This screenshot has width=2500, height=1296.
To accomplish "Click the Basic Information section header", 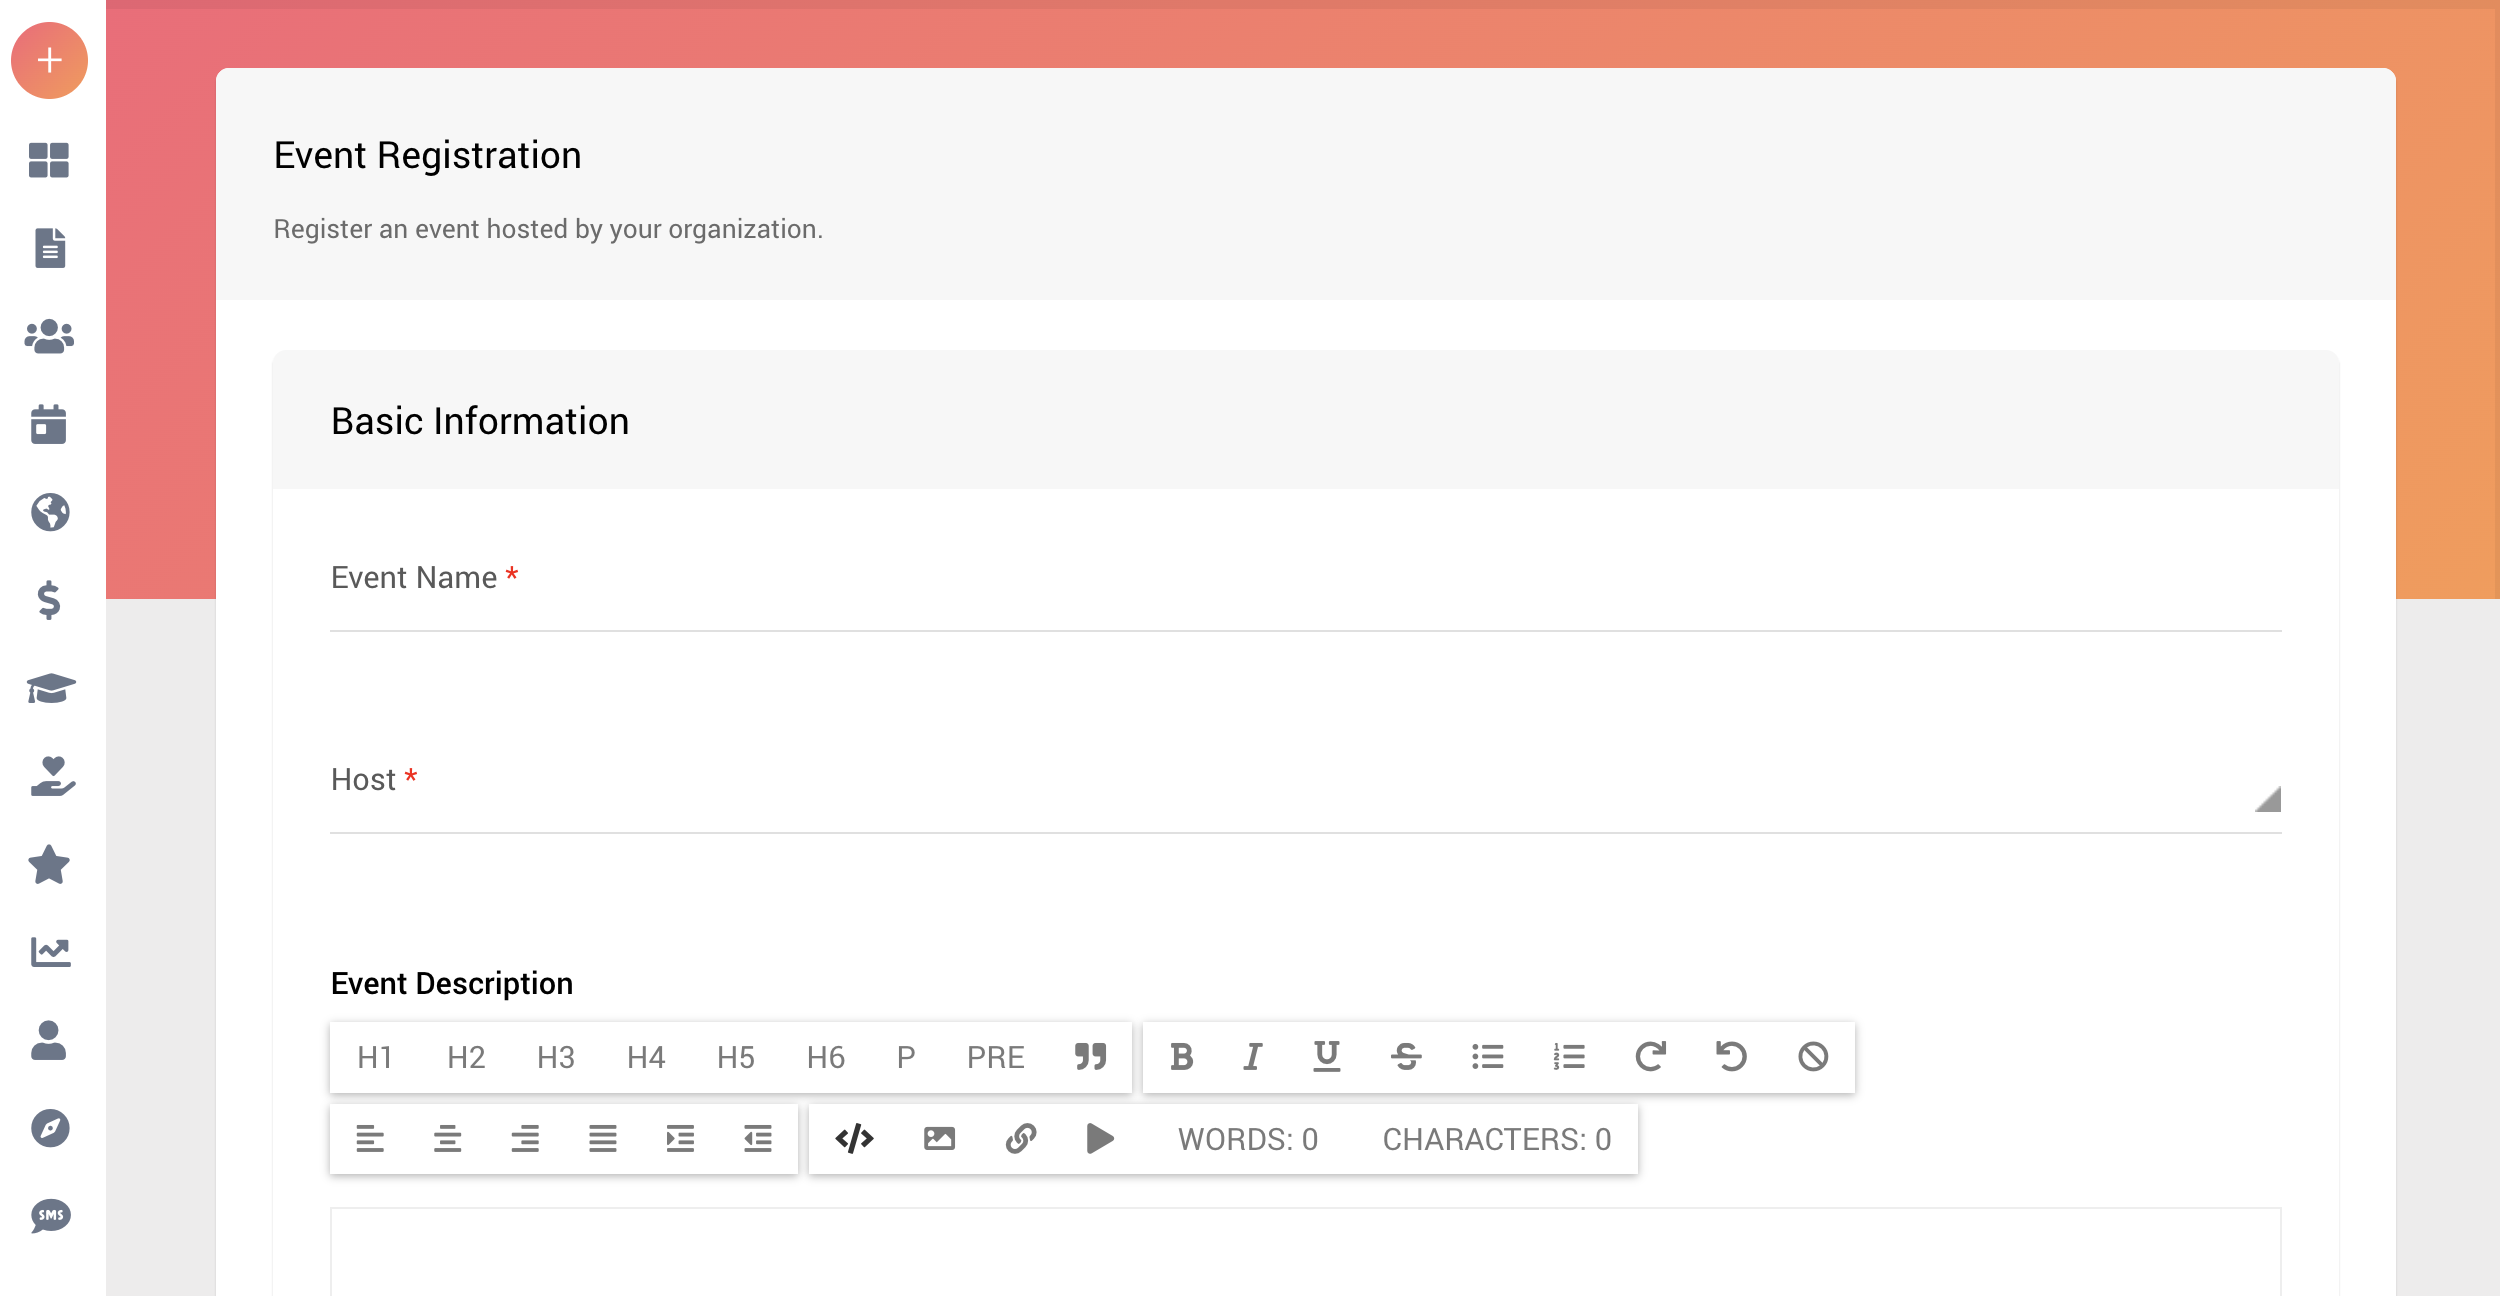I will (x=480, y=421).
